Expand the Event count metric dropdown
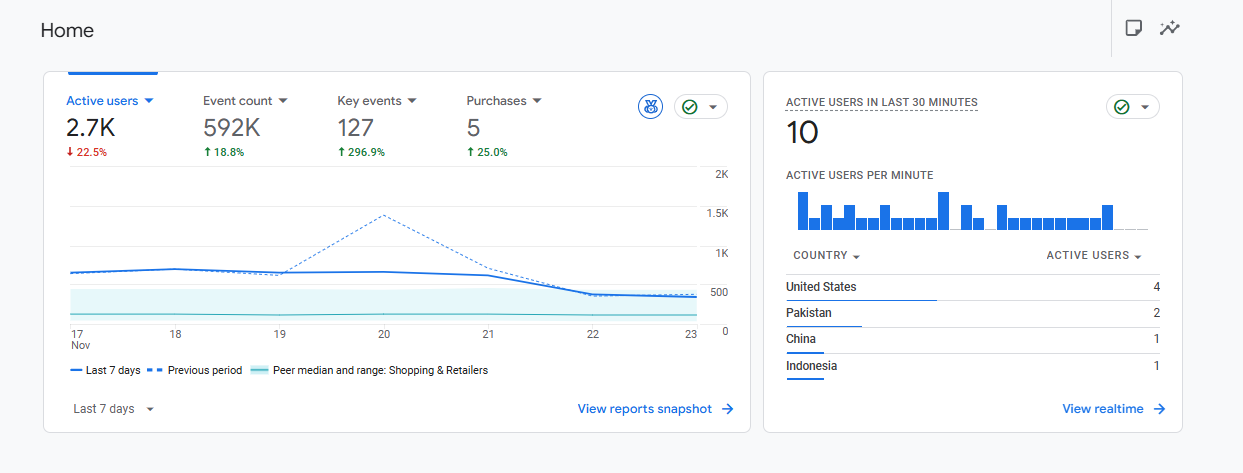The image size is (1243, 473). 283,101
